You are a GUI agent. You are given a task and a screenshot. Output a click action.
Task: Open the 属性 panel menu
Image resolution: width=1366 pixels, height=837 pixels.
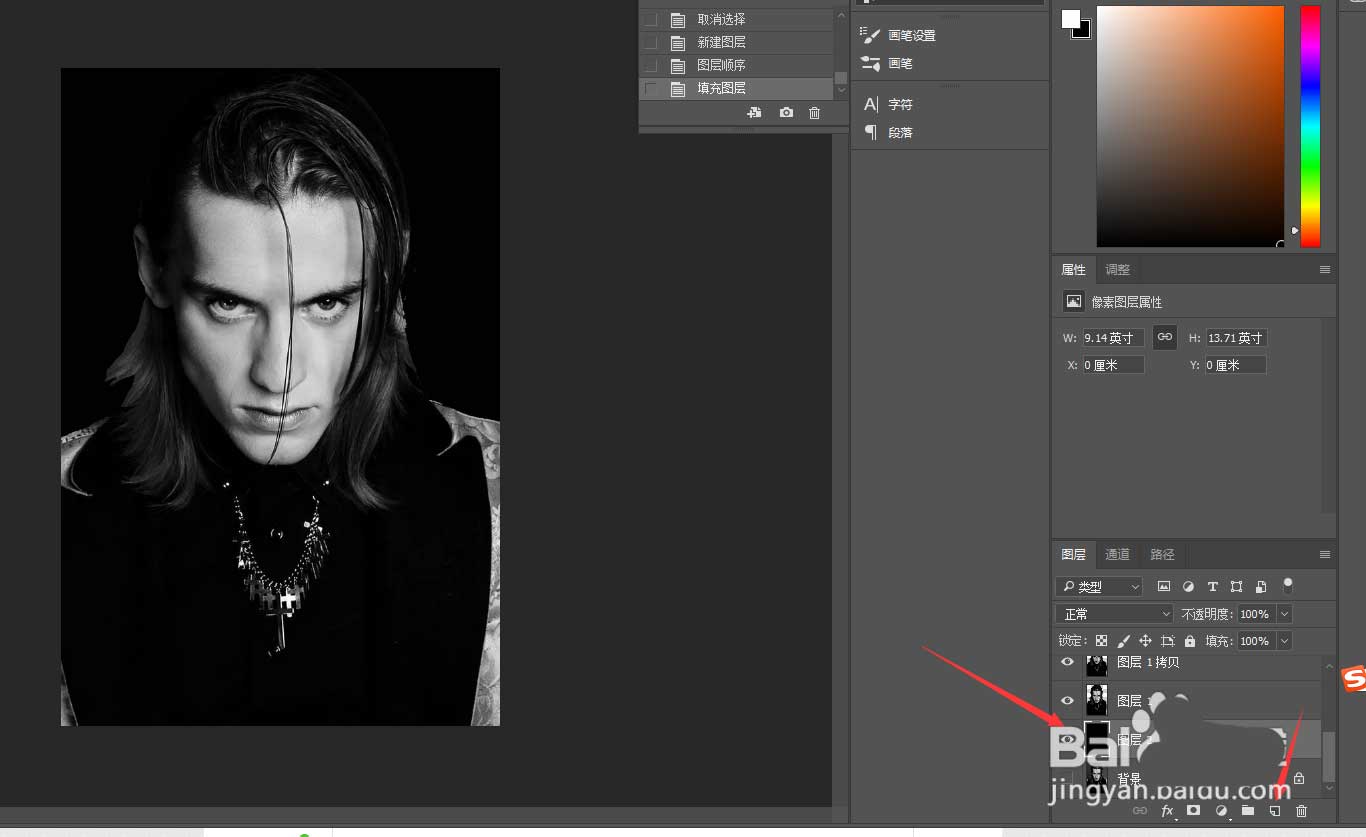(1325, 270)
